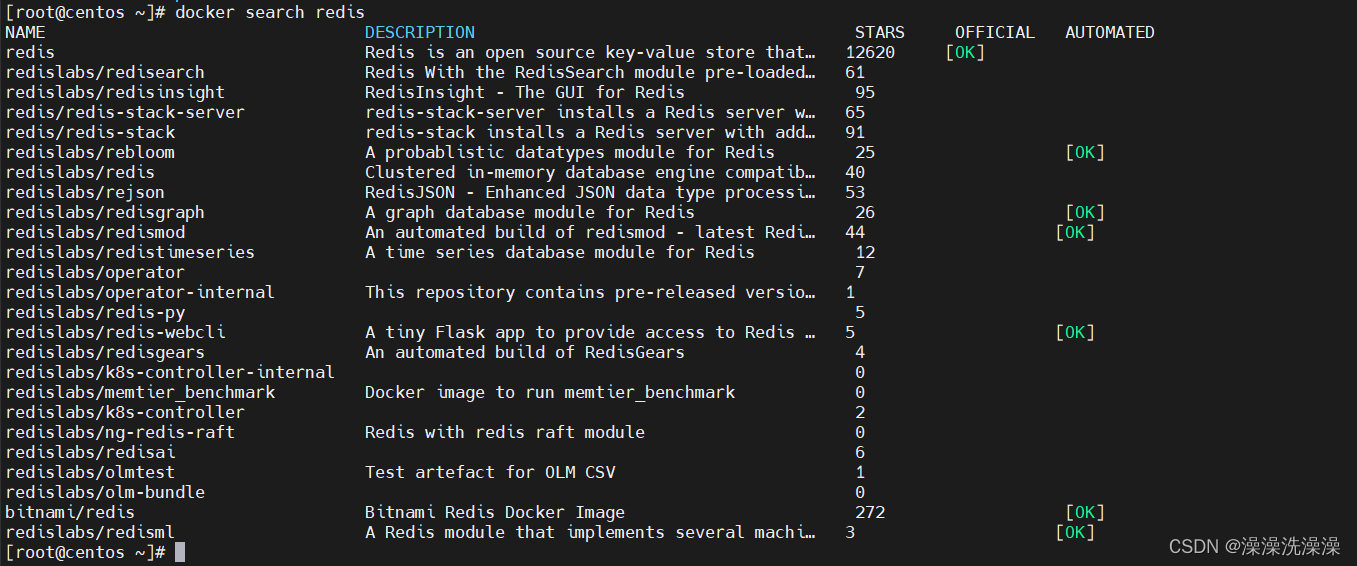The width and height of the screenshot is (1357, 566).
Task: Click the name bitnami/redis
Action: pos(70,512)
